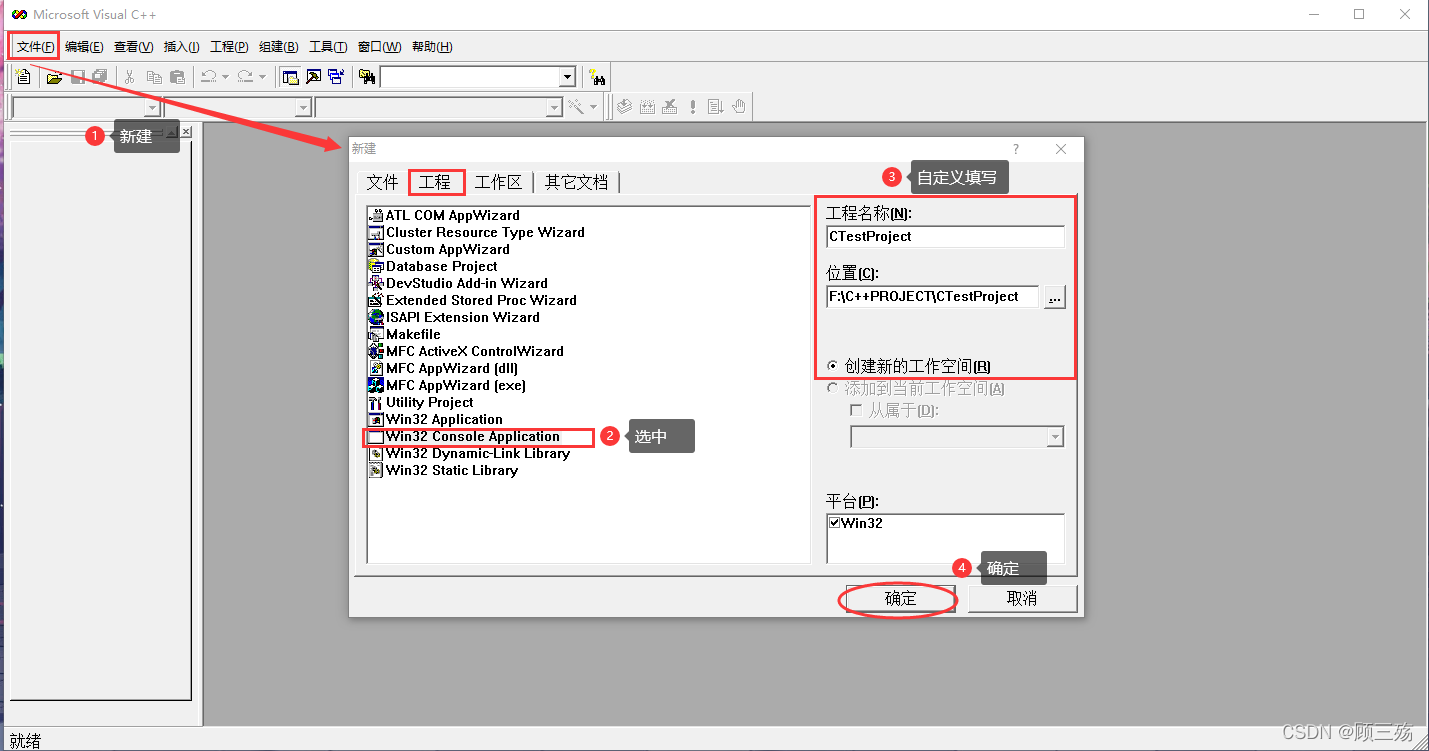Image resolution: width=1429 pixels, height=751 pixels.
Task: Switch to the 工程 tab in dialog
Action: click(x=435, y=182)
